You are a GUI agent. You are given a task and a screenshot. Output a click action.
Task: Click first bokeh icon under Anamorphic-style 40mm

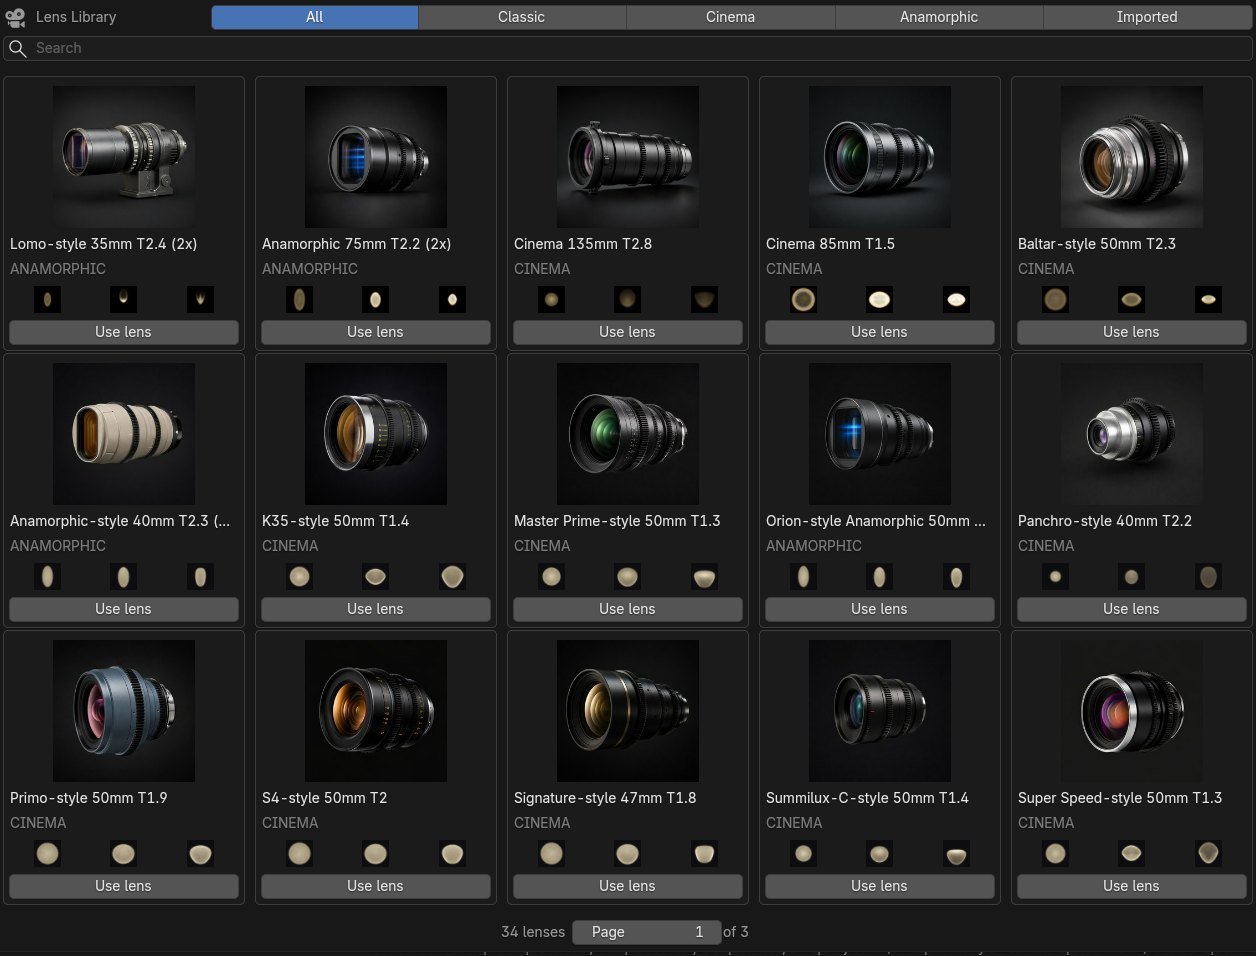tap(47, 576)
